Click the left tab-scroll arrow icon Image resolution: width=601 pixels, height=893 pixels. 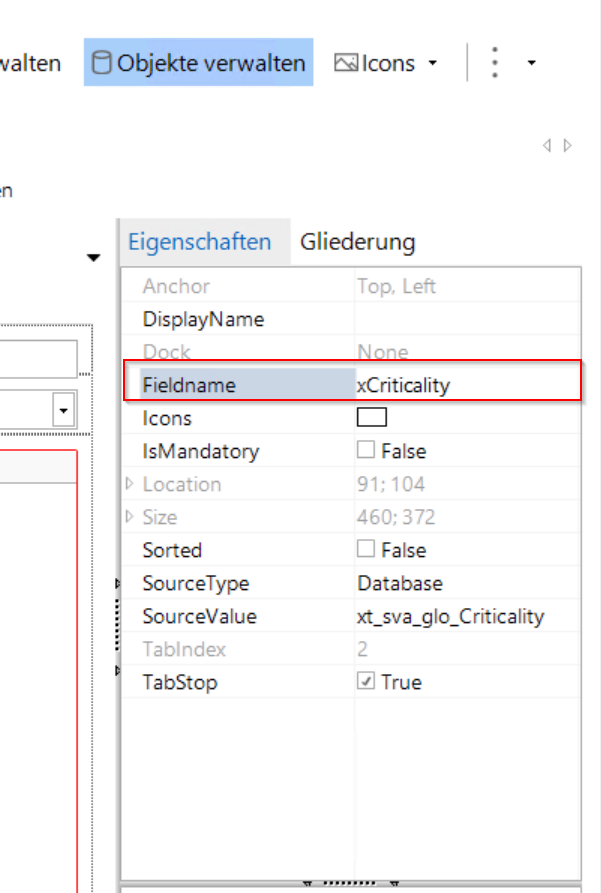[x=547, y=146]
